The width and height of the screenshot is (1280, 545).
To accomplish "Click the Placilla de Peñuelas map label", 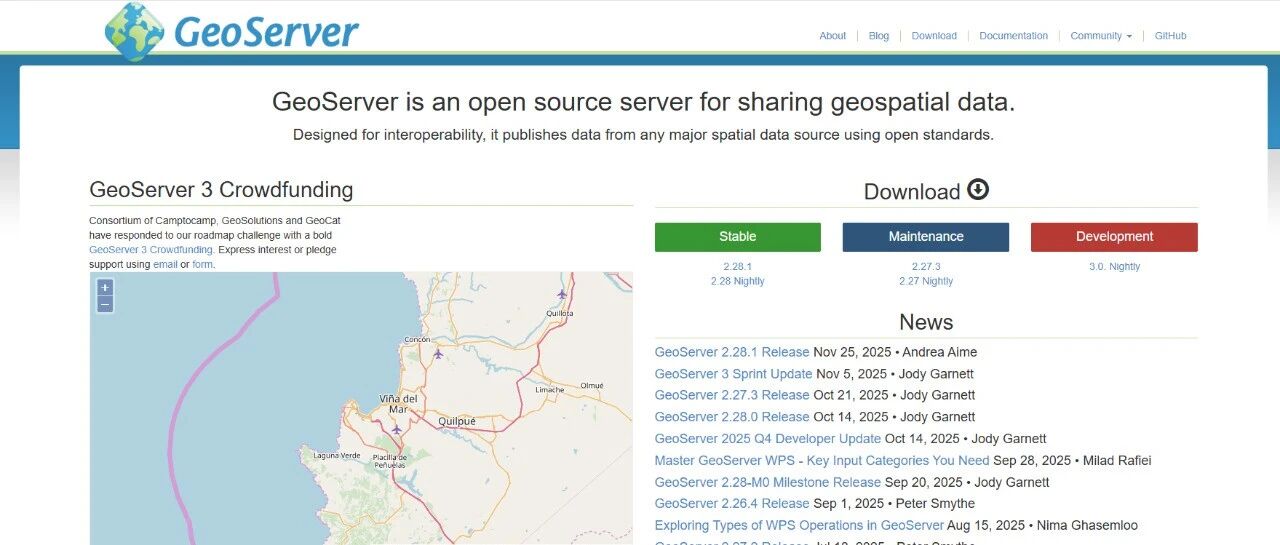I will point(389,461).
